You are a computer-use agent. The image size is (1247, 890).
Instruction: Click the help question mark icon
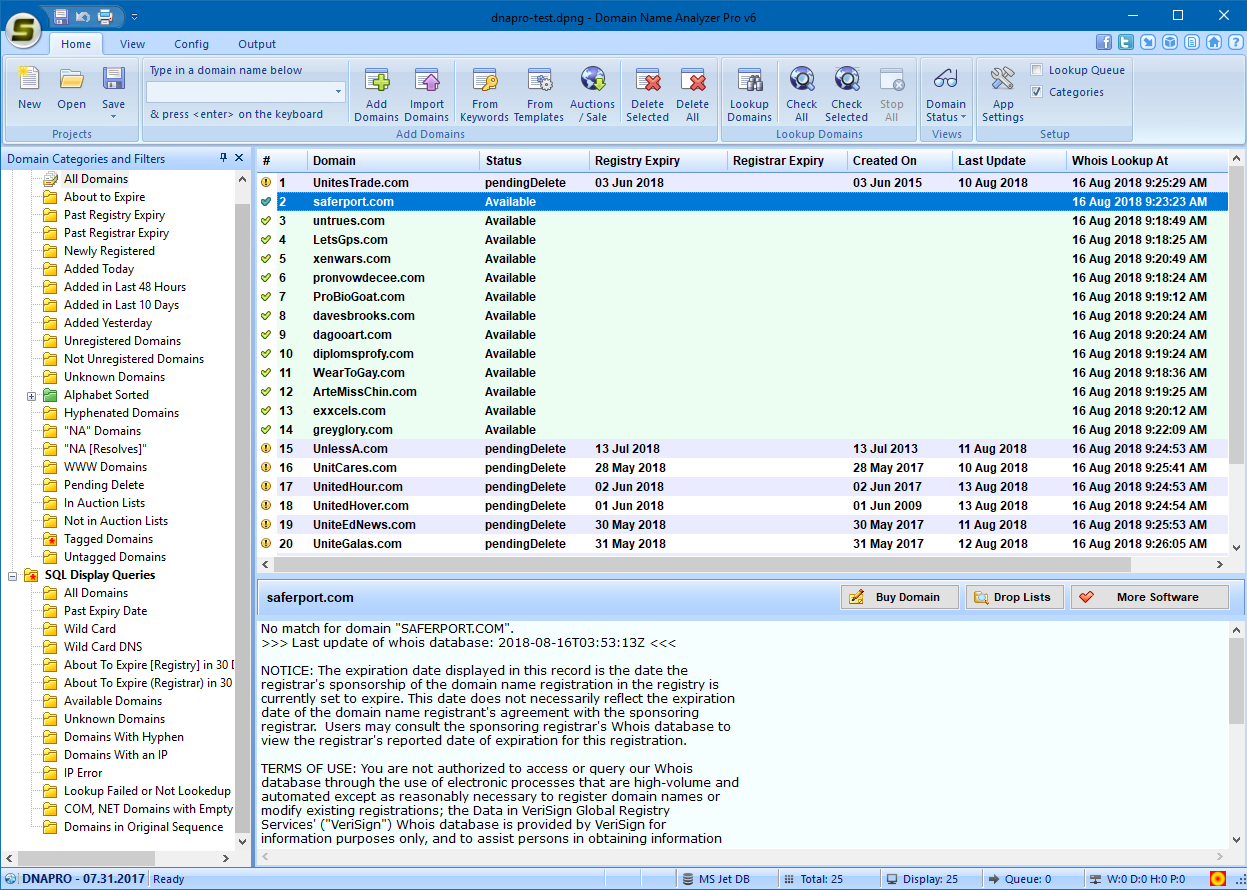1235,42
